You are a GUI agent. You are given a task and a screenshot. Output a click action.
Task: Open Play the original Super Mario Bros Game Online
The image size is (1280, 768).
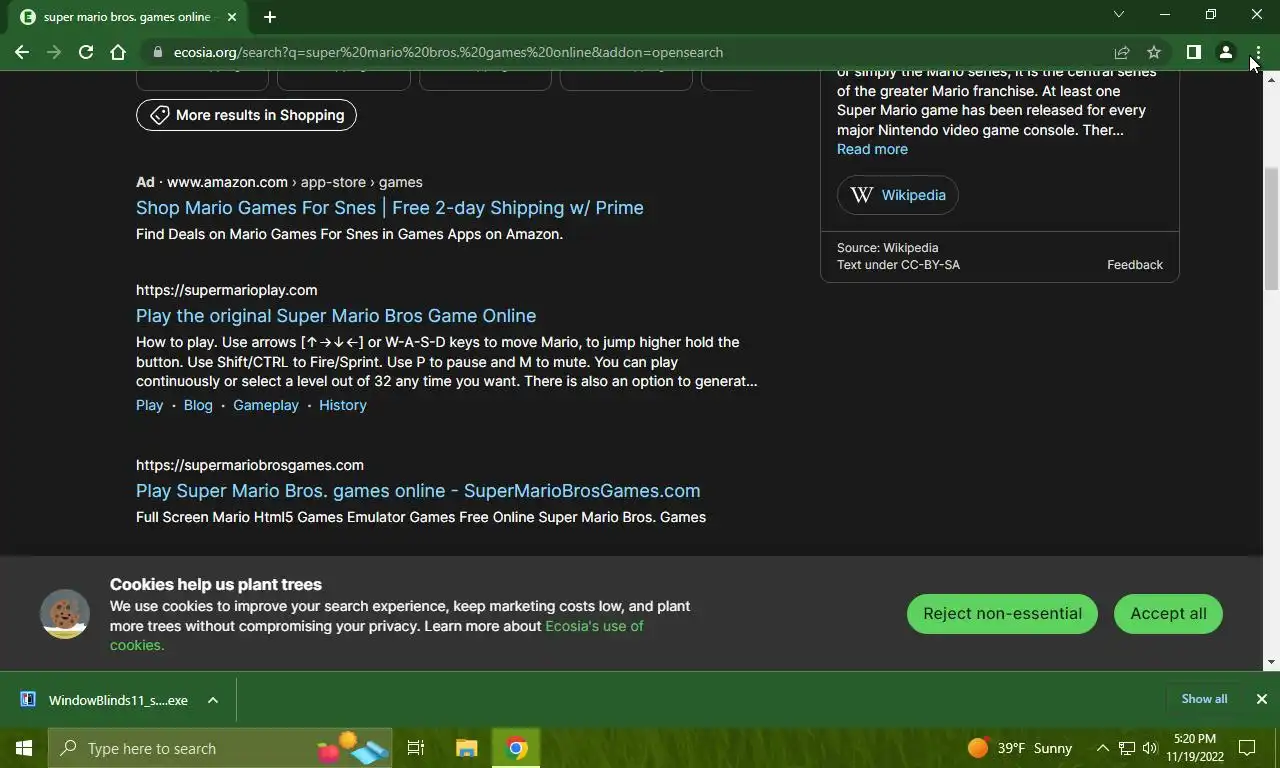[x=336, y=316]
